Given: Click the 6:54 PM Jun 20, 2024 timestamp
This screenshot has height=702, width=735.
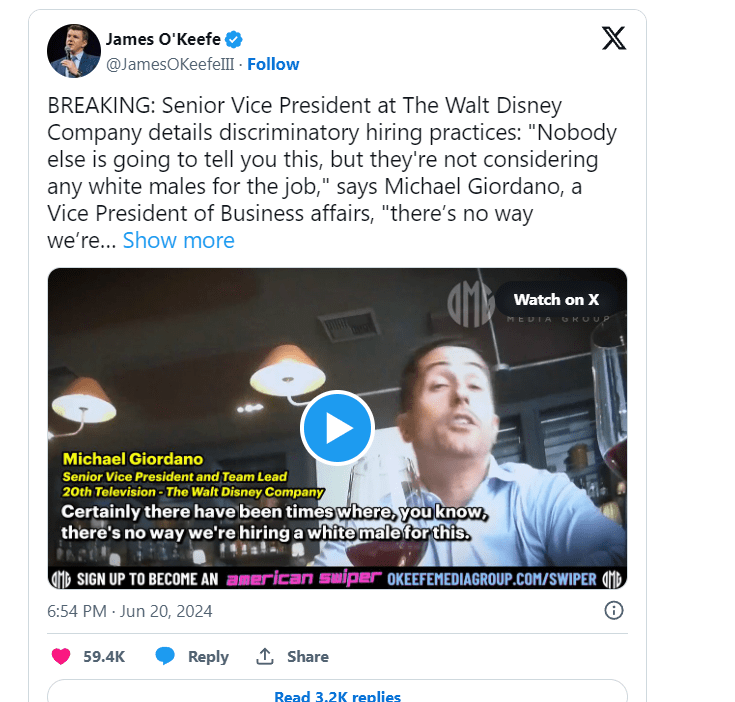Looking at the screenshot, I should tap(130, 610).
